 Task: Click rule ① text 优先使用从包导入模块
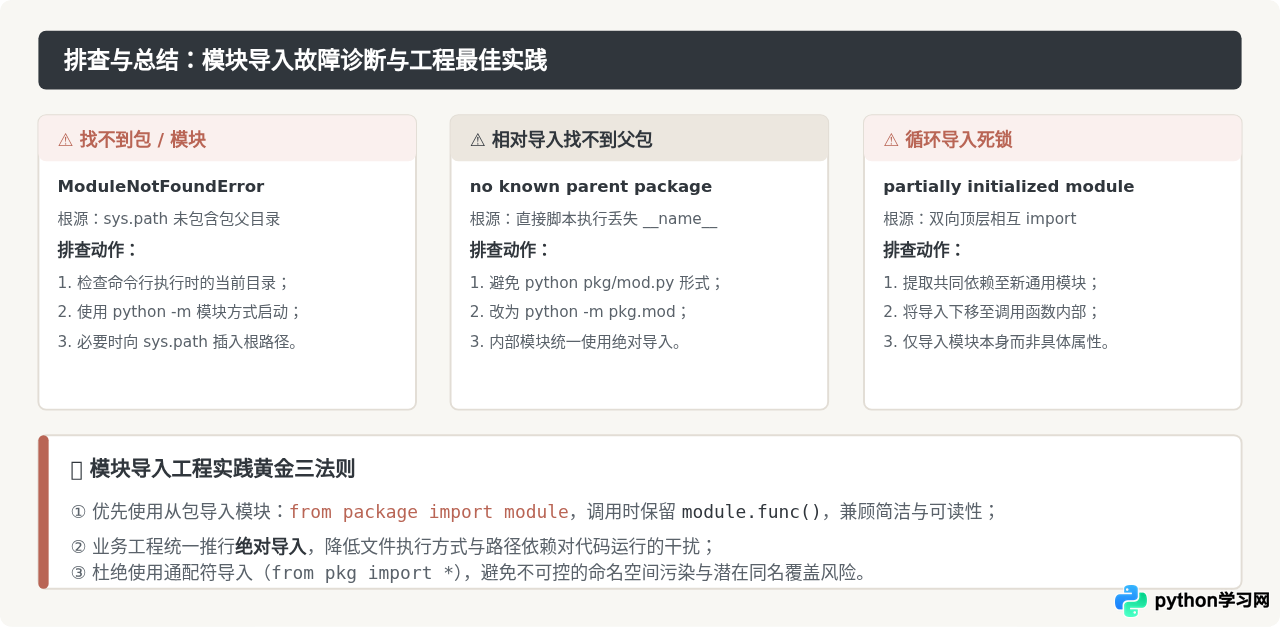[x=180, y=512]
